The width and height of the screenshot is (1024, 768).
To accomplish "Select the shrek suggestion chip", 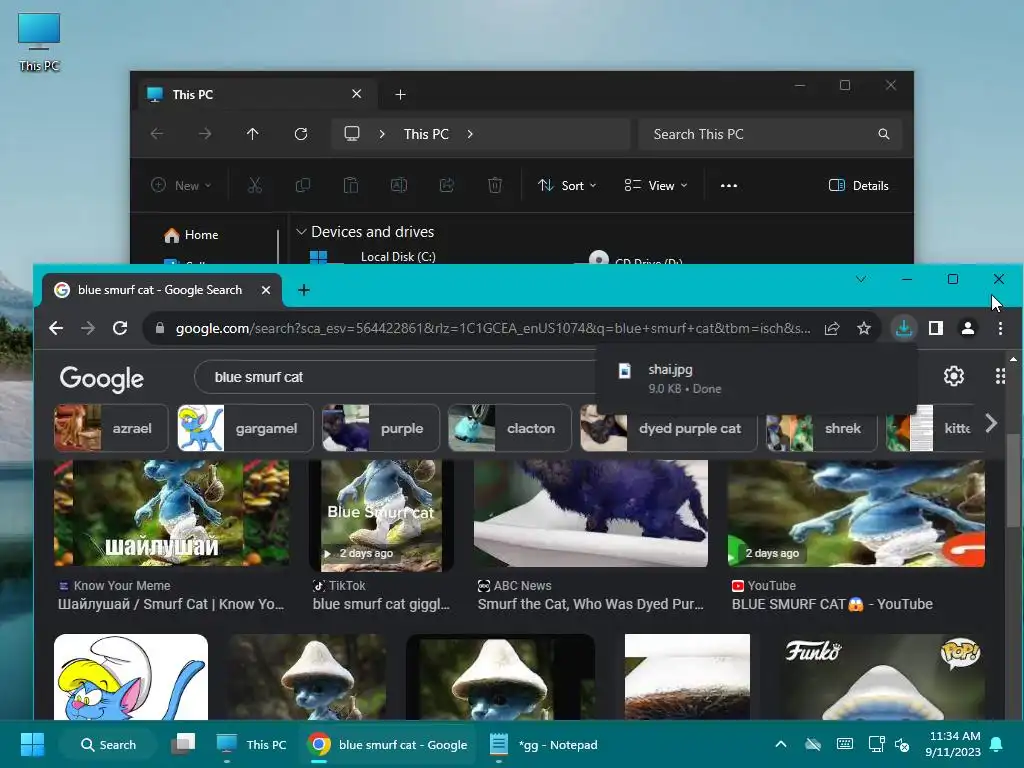I will (x=822, y=428).
